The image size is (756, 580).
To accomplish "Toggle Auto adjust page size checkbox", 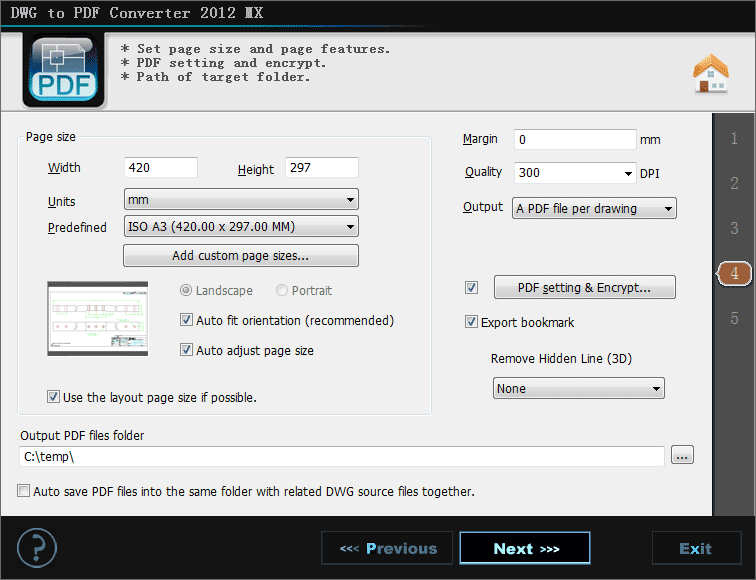I will tap(186, 350).
